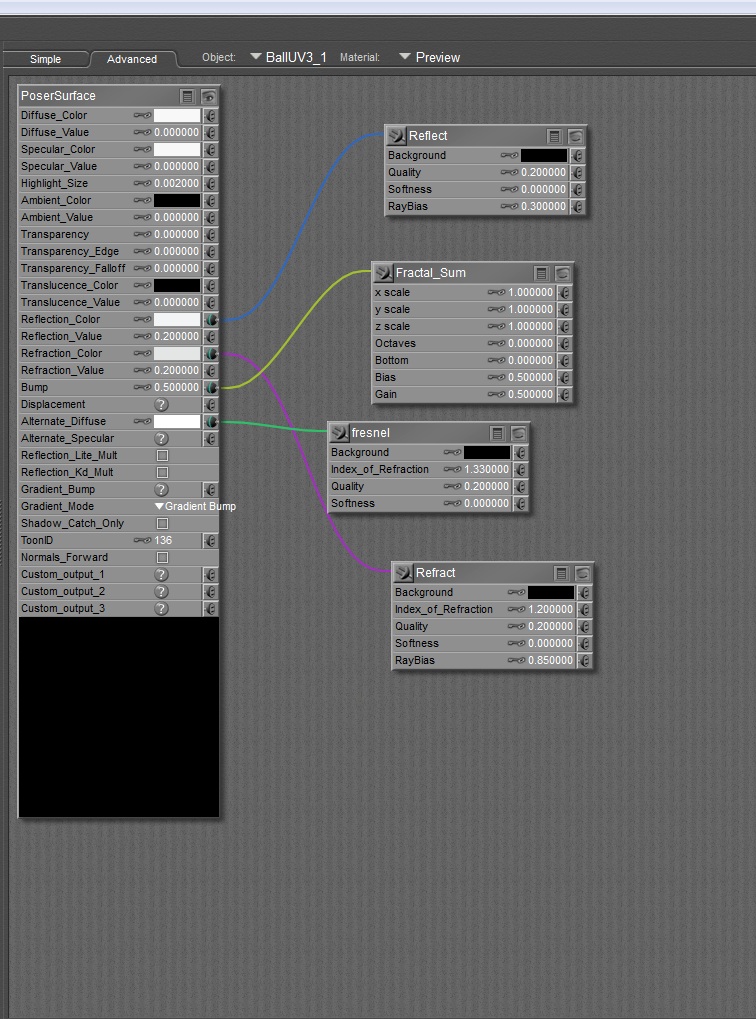The width and height of the screenshot is (756, 1019).
Task: Edit fresnel Index_of_Refraction value 1.330000
Action: (x=486, y=469)
